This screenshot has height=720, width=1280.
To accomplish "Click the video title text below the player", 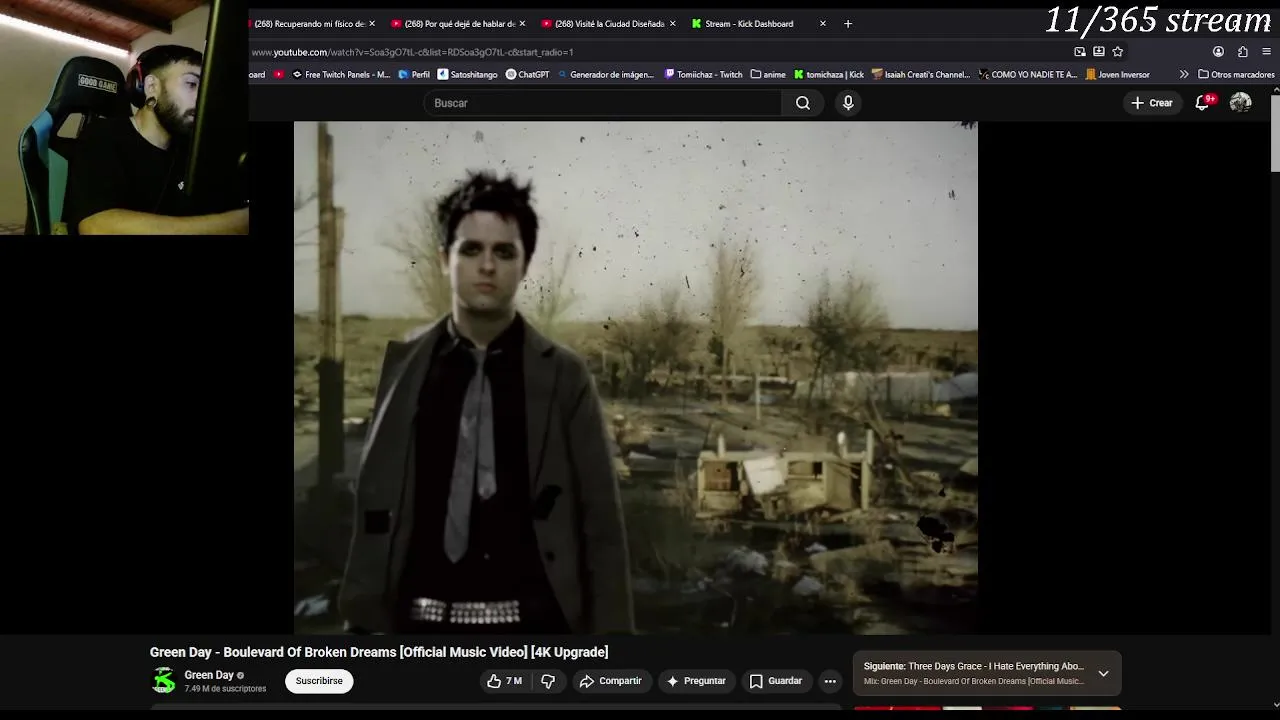I will pos(379,652).
